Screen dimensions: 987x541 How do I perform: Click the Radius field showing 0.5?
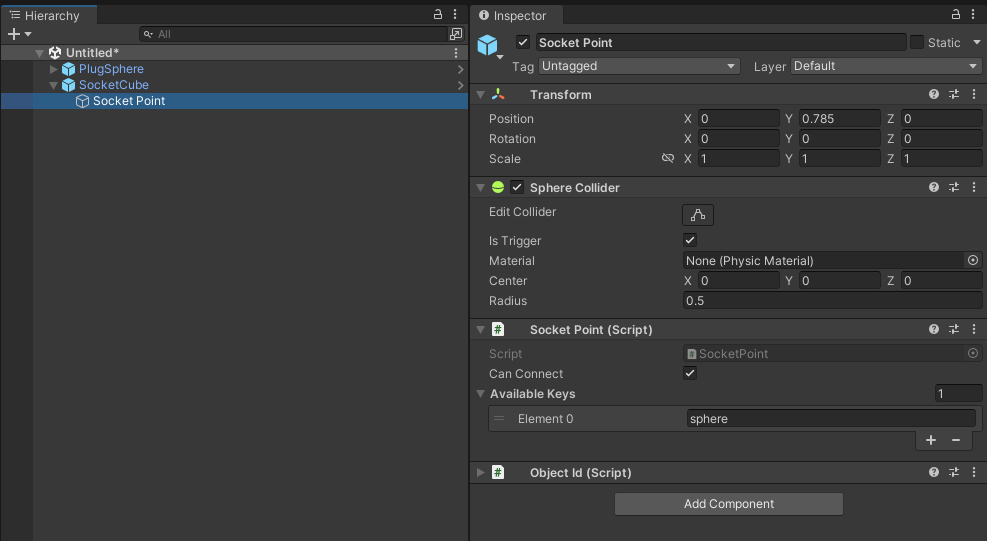click(x=833, y=300)
